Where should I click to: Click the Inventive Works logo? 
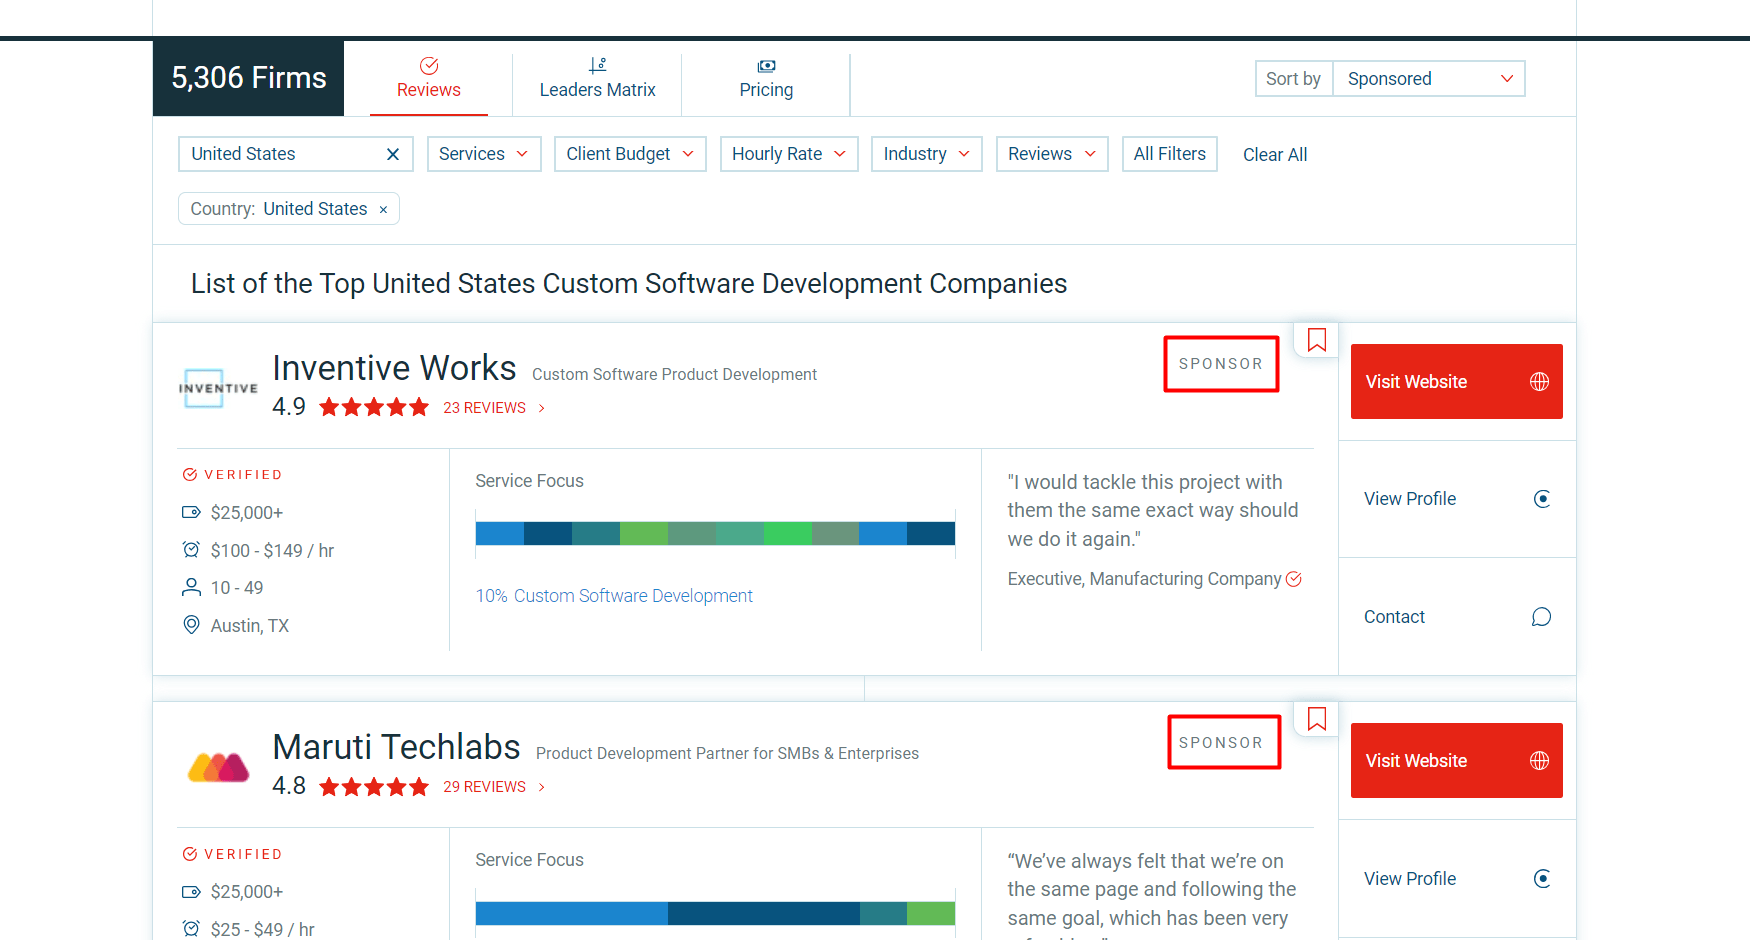pos(218,388)
